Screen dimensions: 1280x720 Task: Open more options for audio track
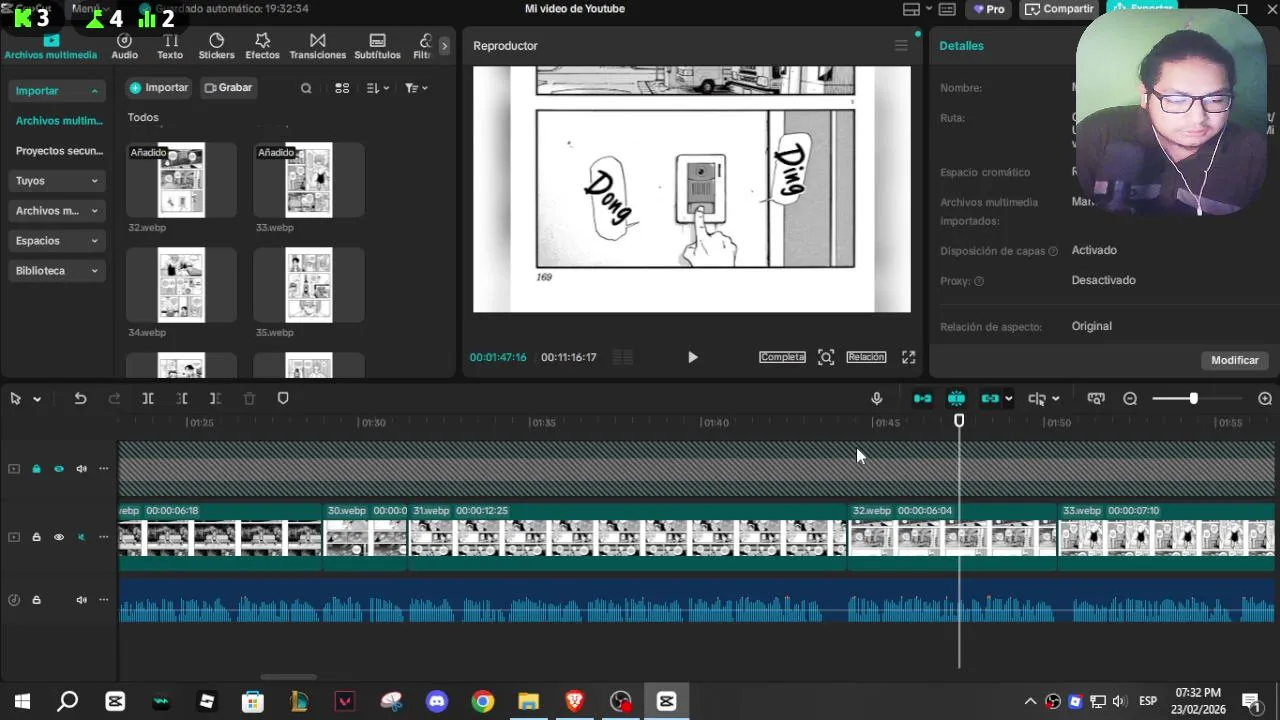[x=103, y=600]
